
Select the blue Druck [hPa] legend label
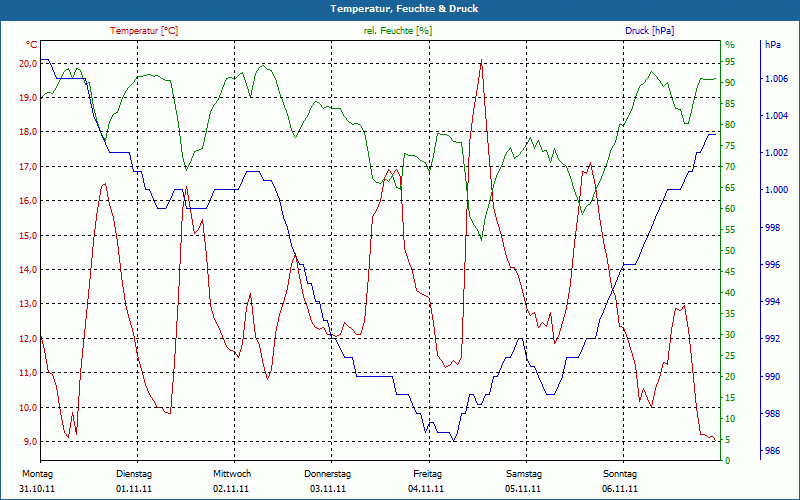(x=649, y=31)
